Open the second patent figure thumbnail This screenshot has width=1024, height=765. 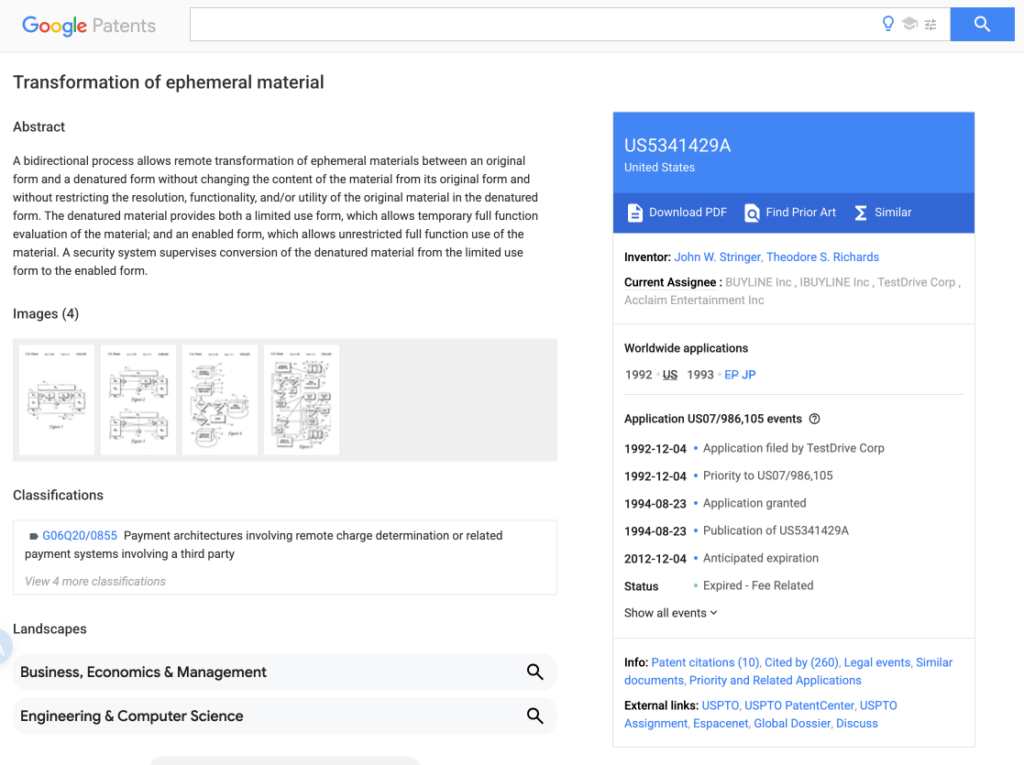coord(138,400)
